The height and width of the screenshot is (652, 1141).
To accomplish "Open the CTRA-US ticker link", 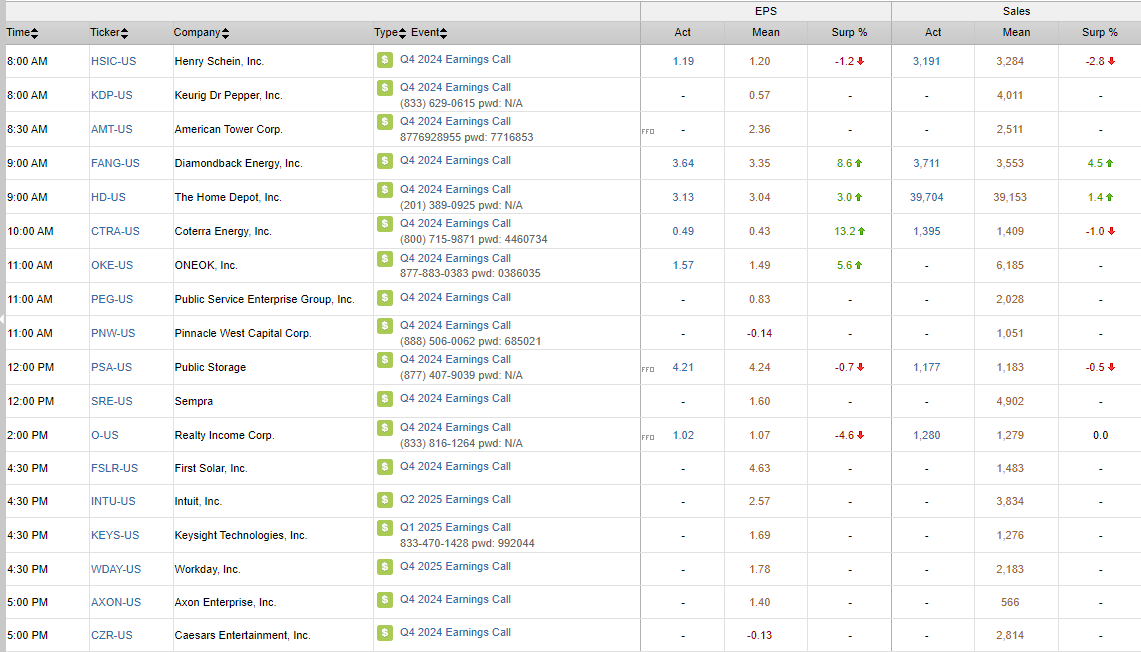I will 115,231.
